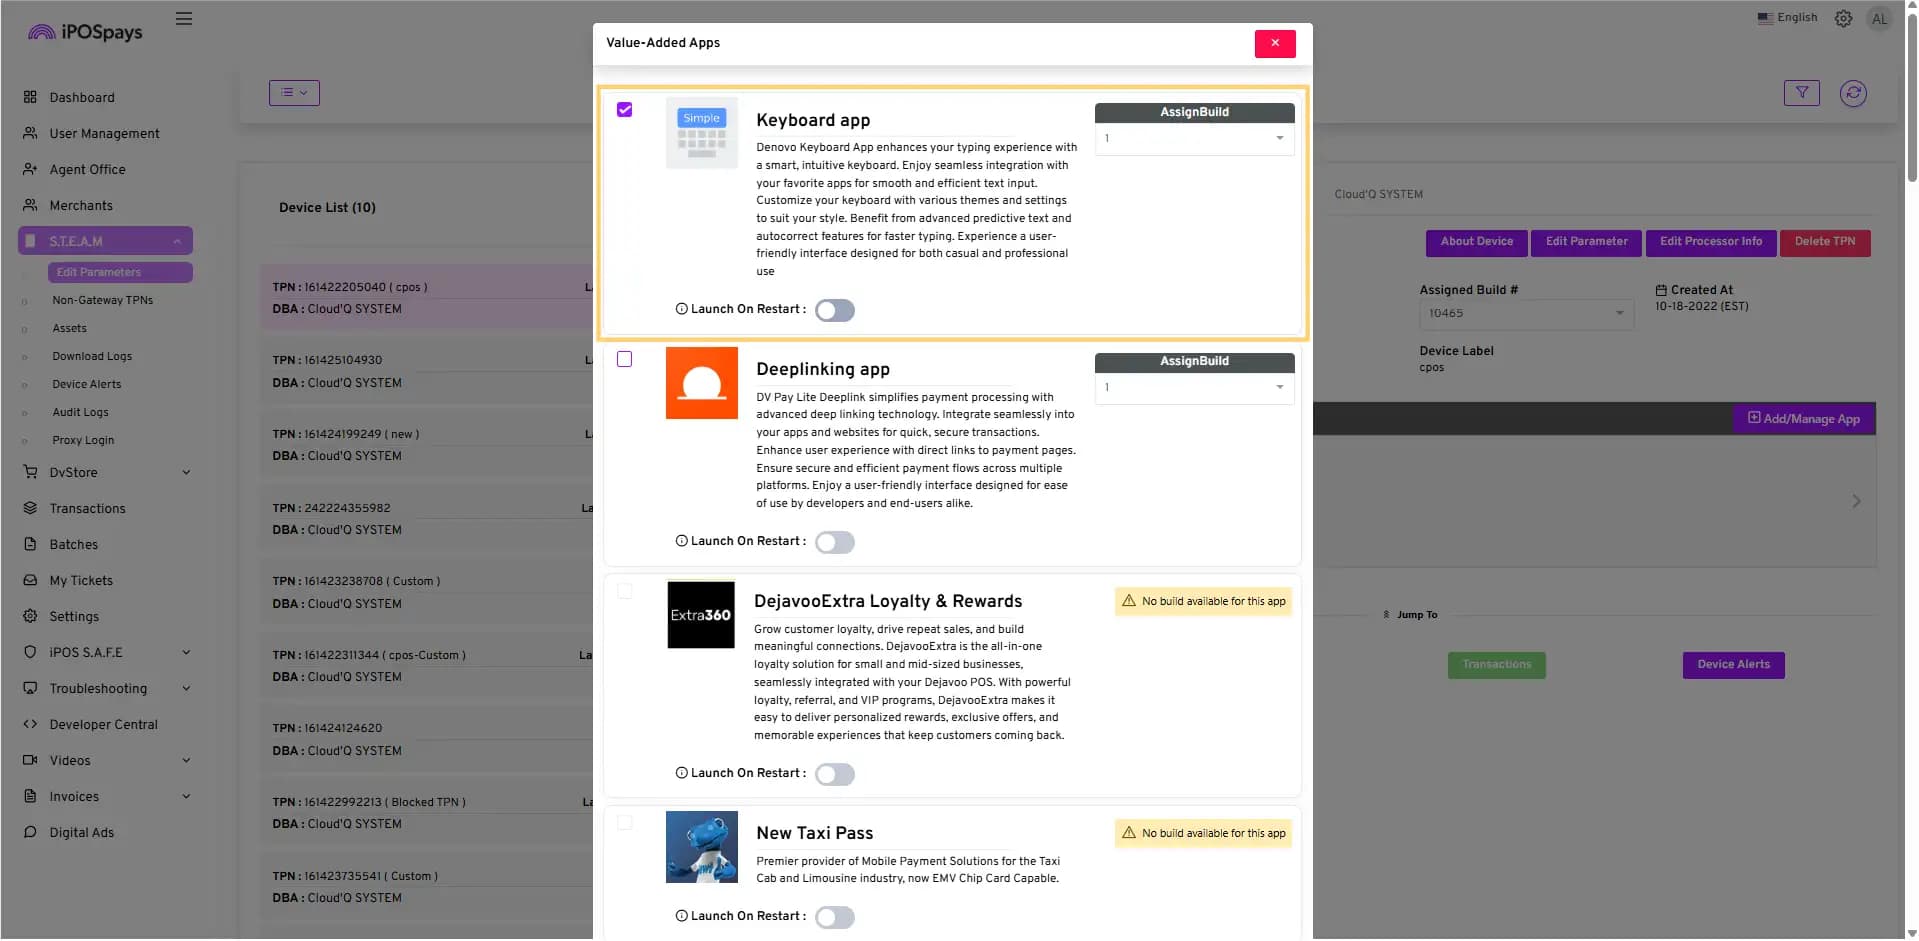This screenshot has height=941, width=1919.
Task: Click the green Transactions button
Action: [1496, 665]
